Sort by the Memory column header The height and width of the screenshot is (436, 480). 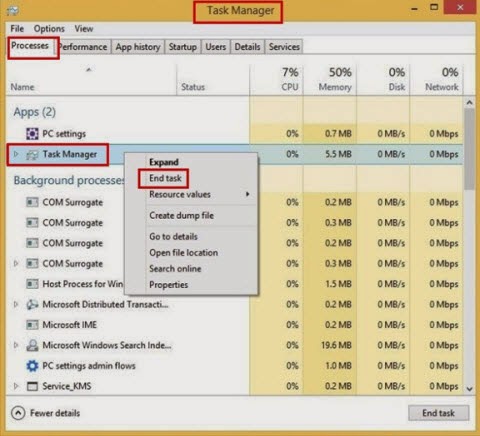point(330,80)
